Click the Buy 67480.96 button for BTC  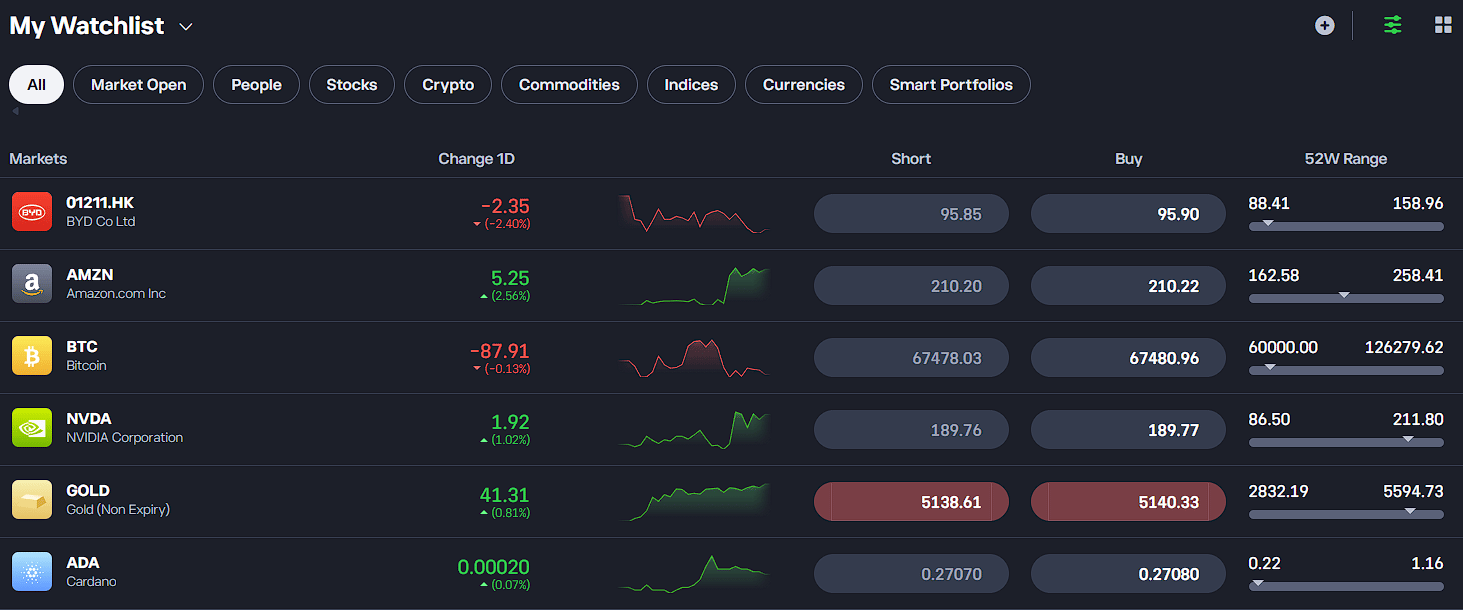pos(1128,358)
